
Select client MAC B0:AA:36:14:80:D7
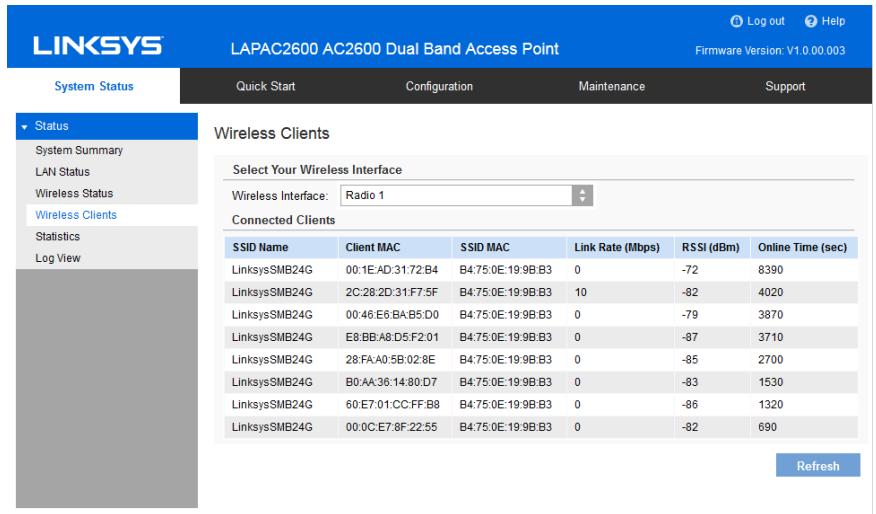pyautogui.click(x=391, y=382)
